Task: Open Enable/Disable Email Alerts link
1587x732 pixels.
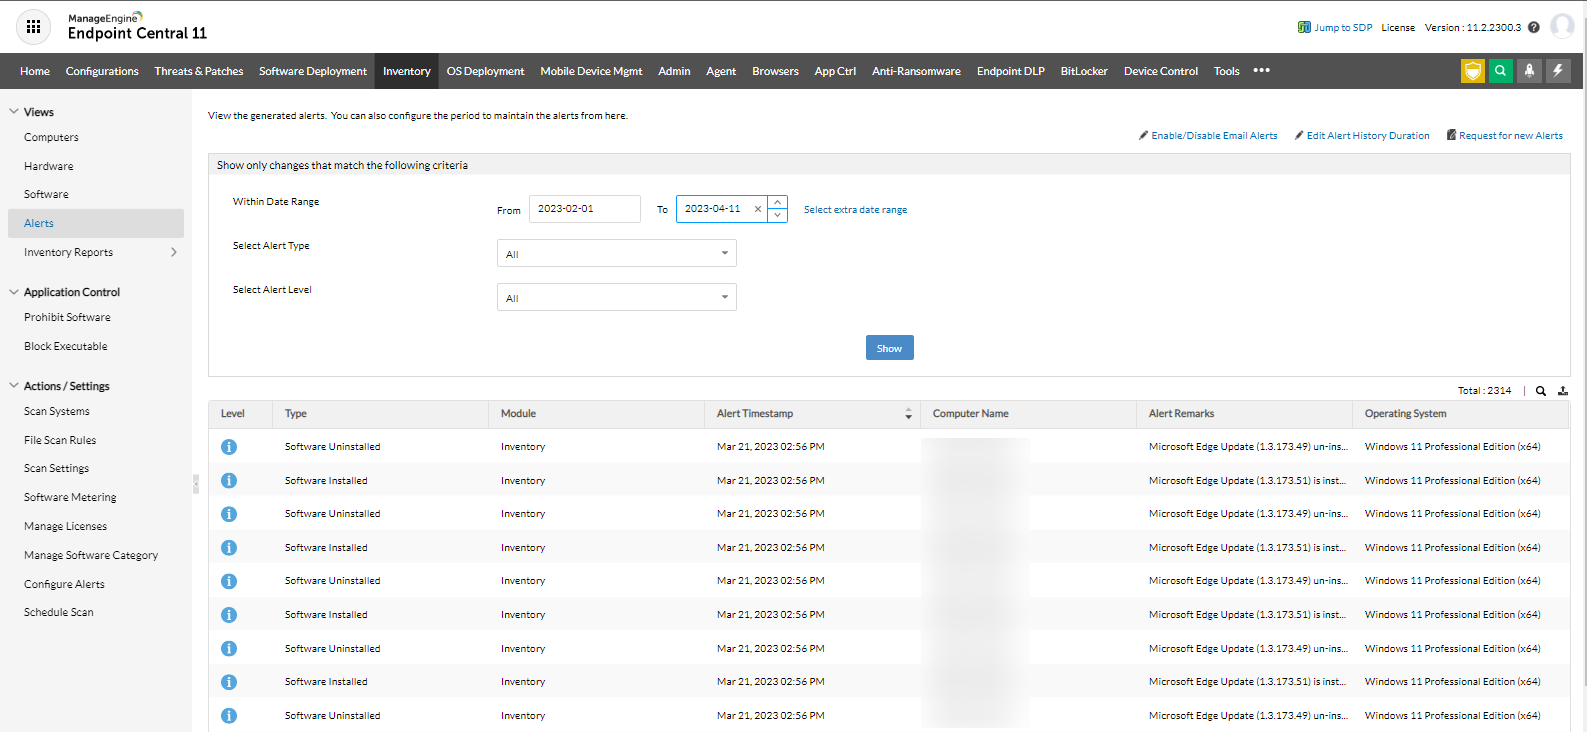Action: pos(1214,136)
